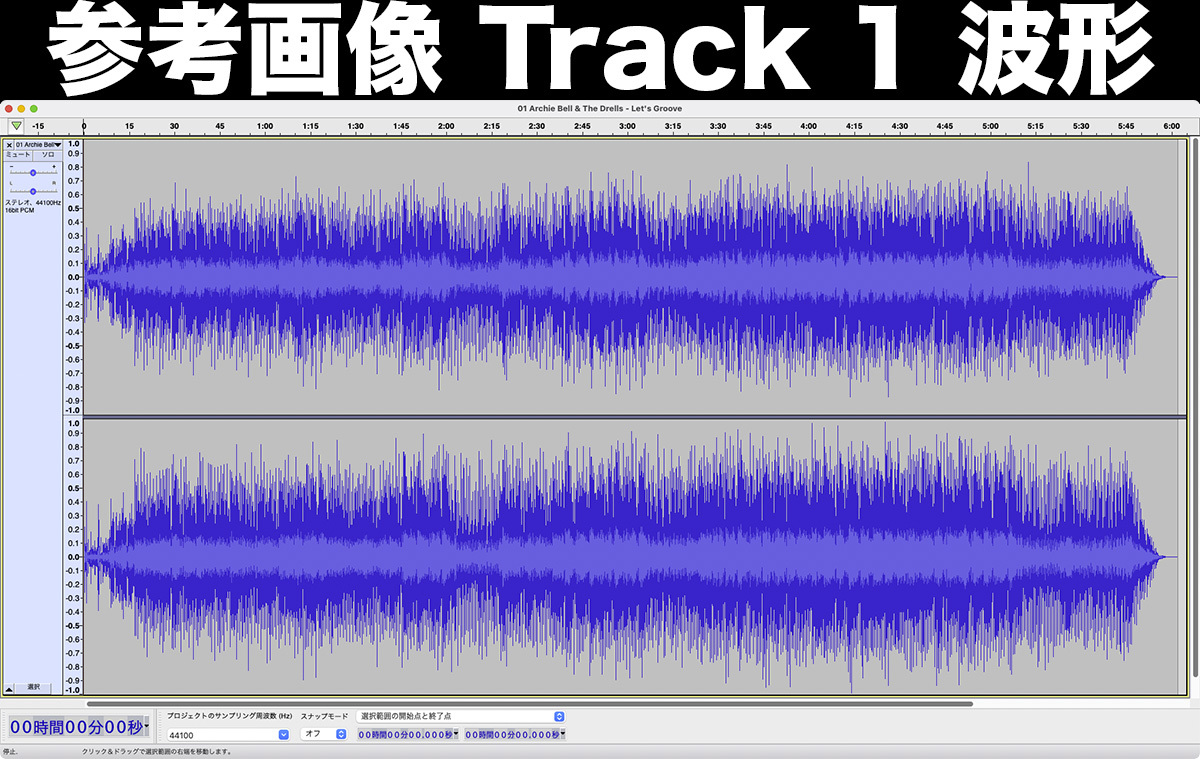Click the 4:15 mark on timeline ruler
1200x759 pixels.
pyautogui.click(x=854, y=126)
